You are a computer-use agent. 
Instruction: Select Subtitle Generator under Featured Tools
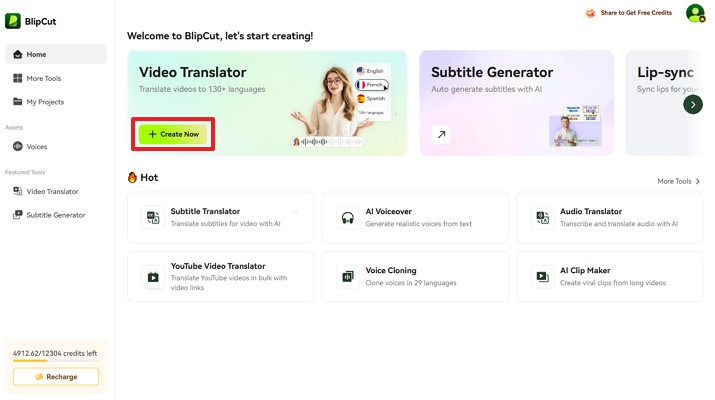coord(56,215)
